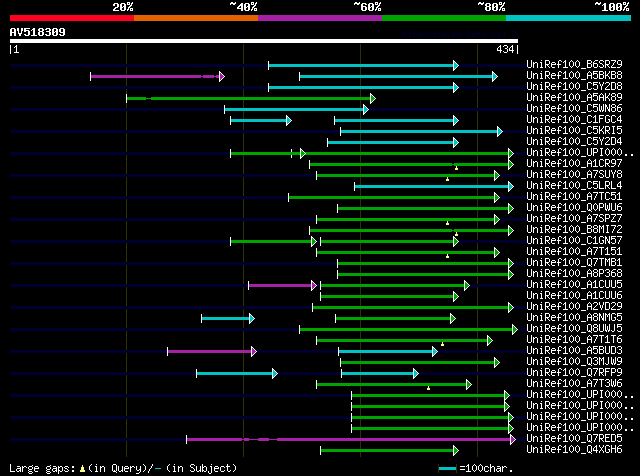
Task: Click the long purple bar for Q7RED5
Action: point(351,440)
